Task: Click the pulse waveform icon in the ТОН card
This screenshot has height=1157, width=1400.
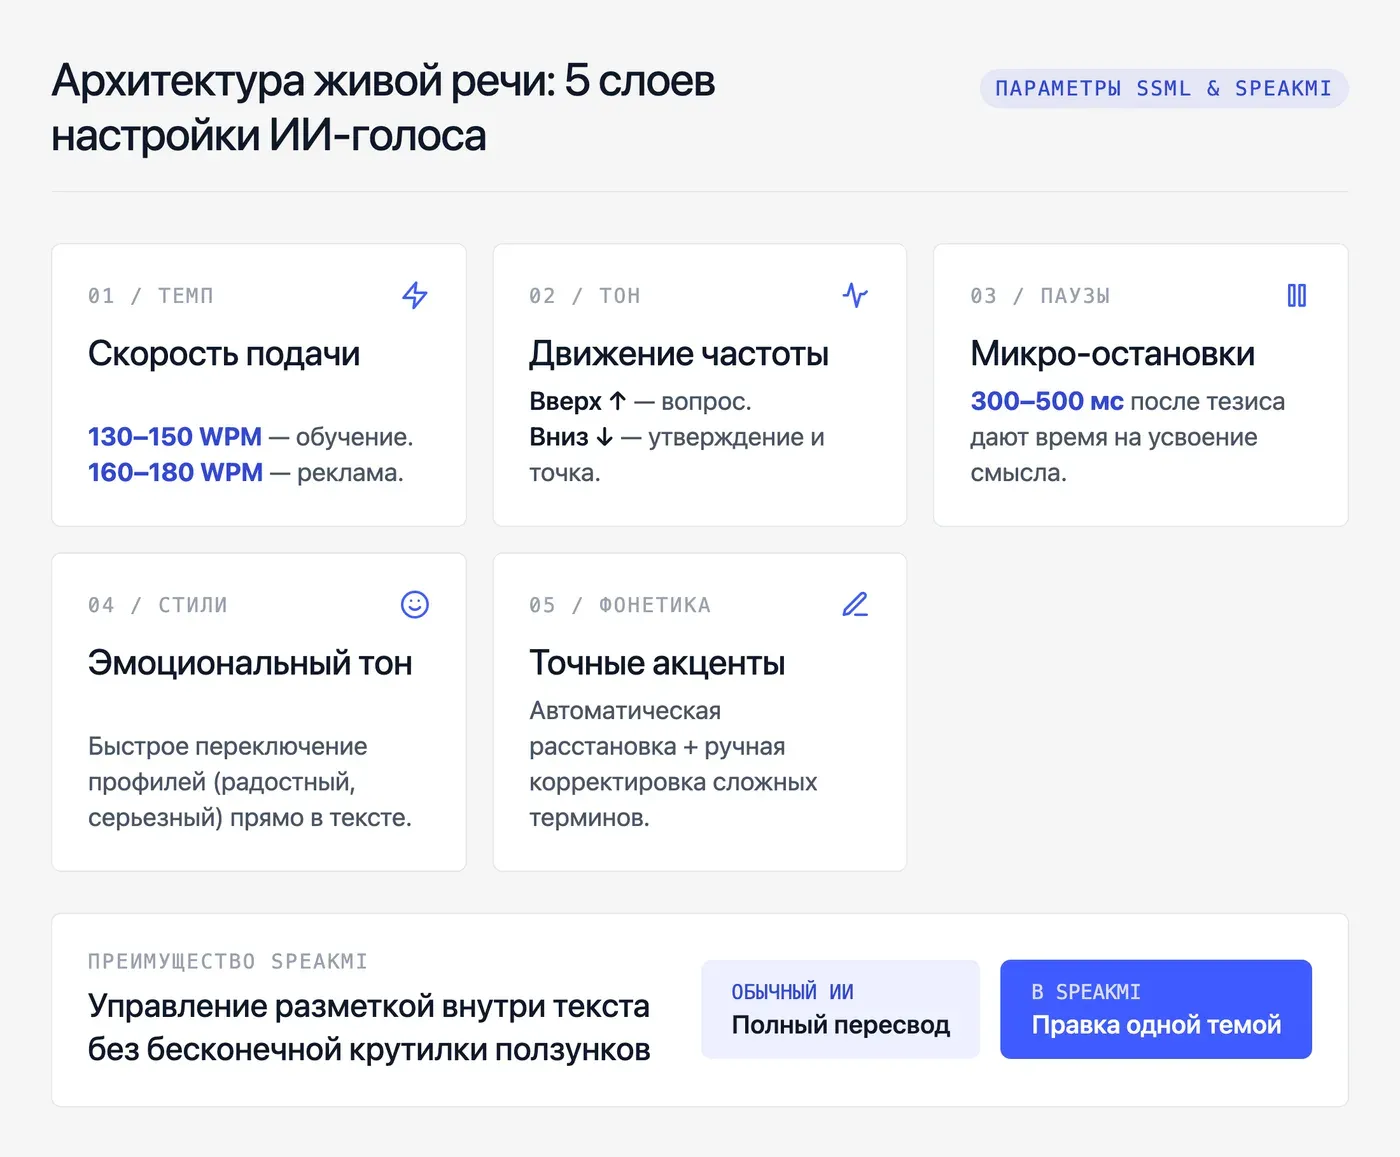Action: (x=855, y=295)
